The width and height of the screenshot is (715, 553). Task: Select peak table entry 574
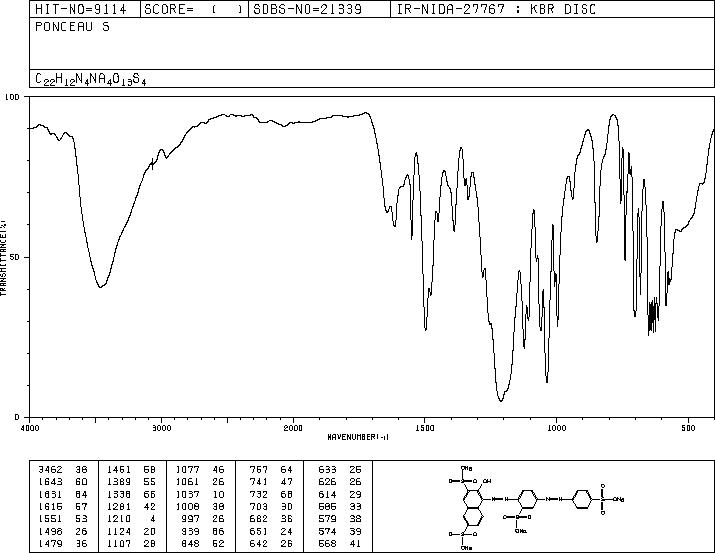(x=327, y=531)
